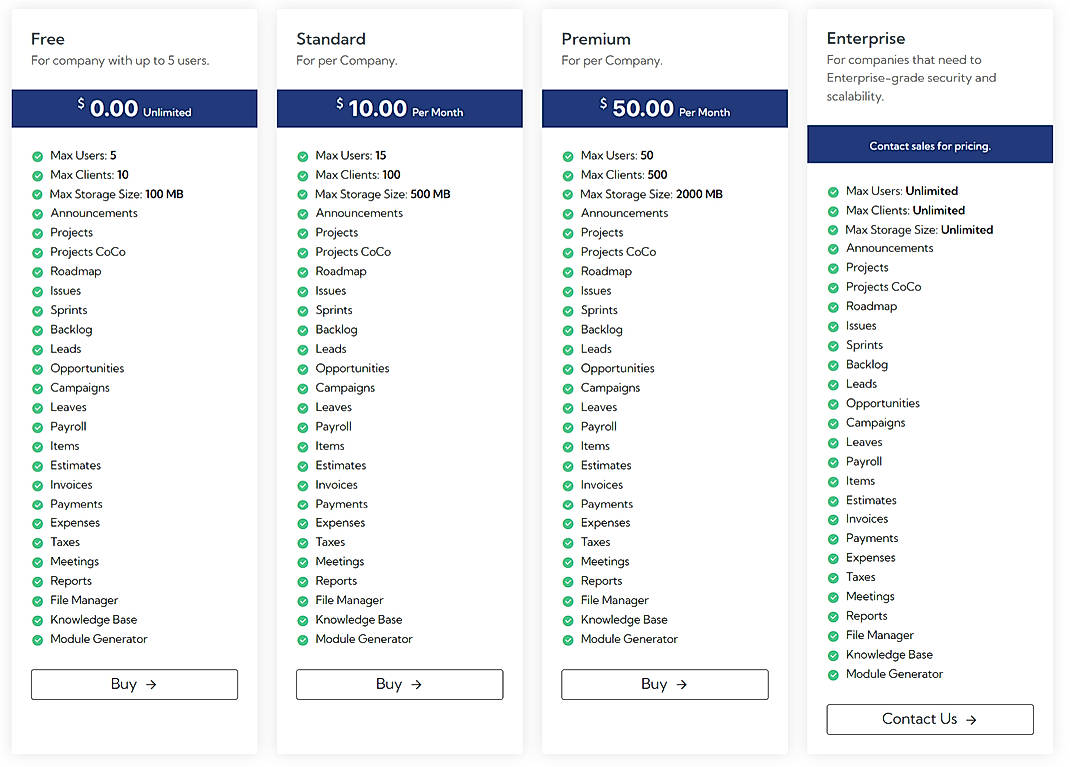Image resolution: width=1070 pixels, height=767 pixels.
Task: Click the Buy button on the Standard plan
Action: pyautogui.click(x=399, y=684)
